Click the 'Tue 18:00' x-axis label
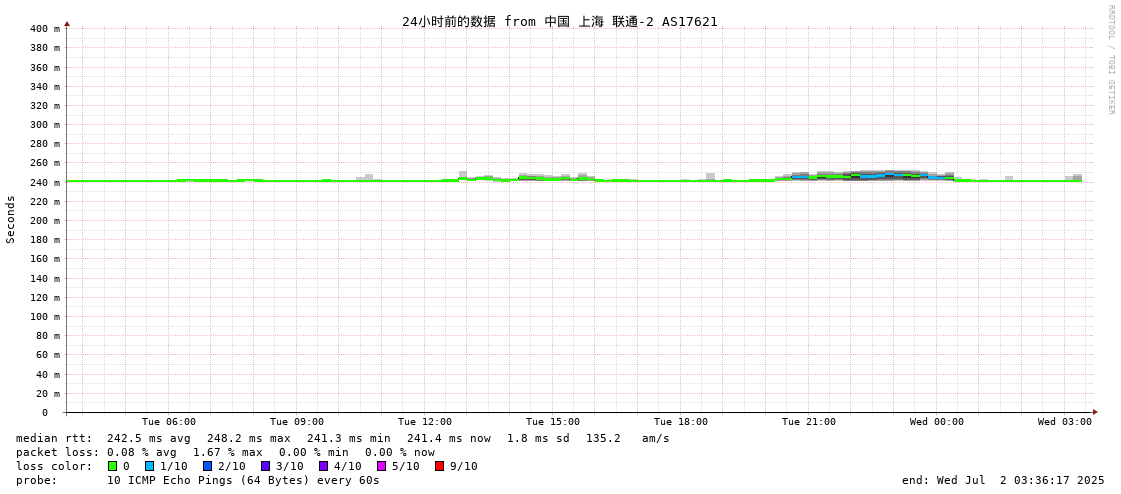1121x494 pixels. 681,422
